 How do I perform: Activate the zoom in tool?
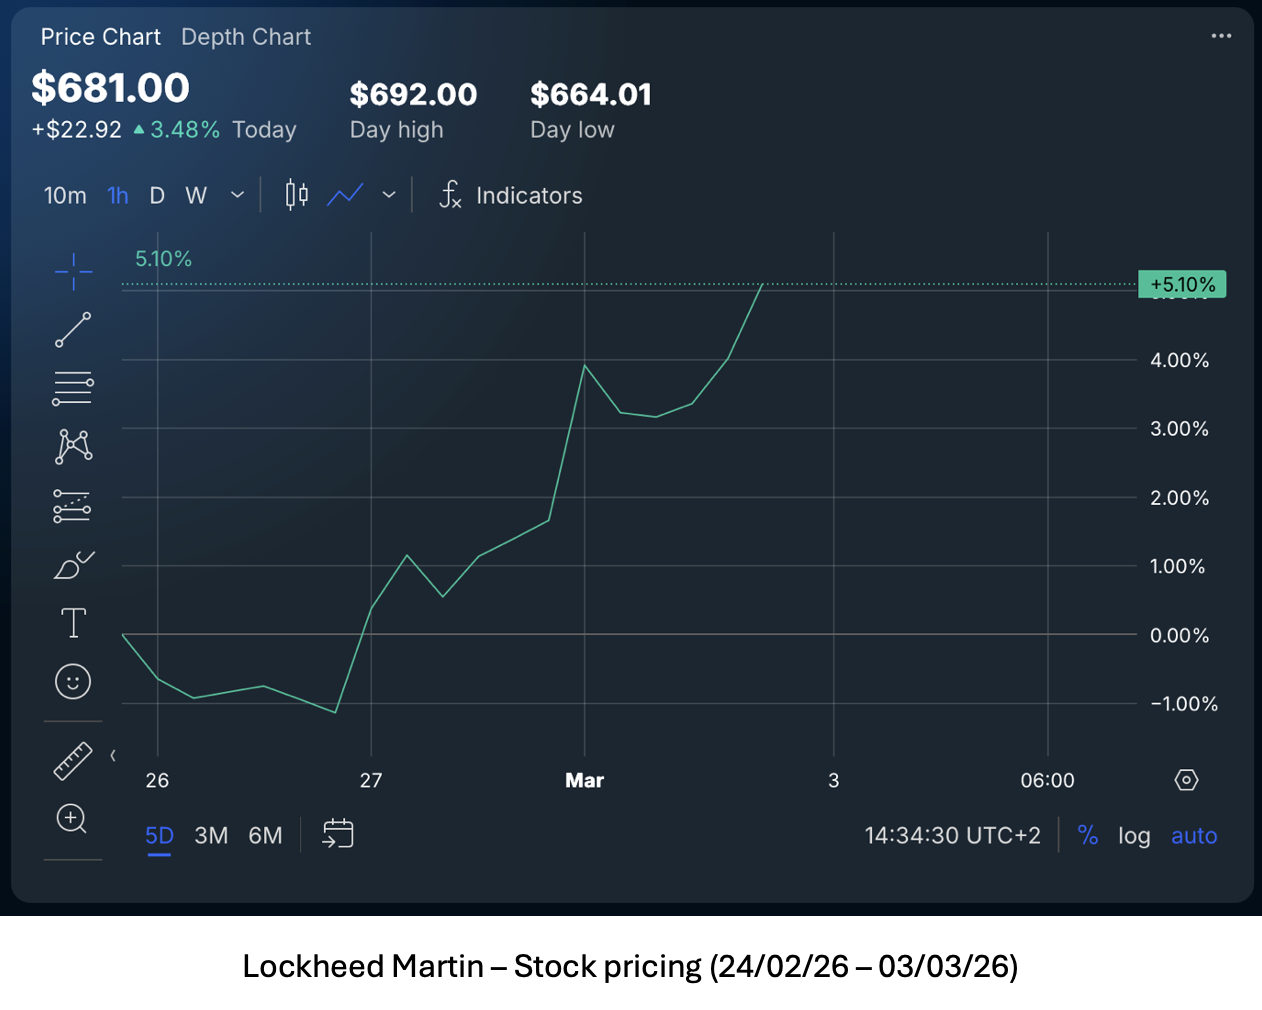(x=72, y=819)
